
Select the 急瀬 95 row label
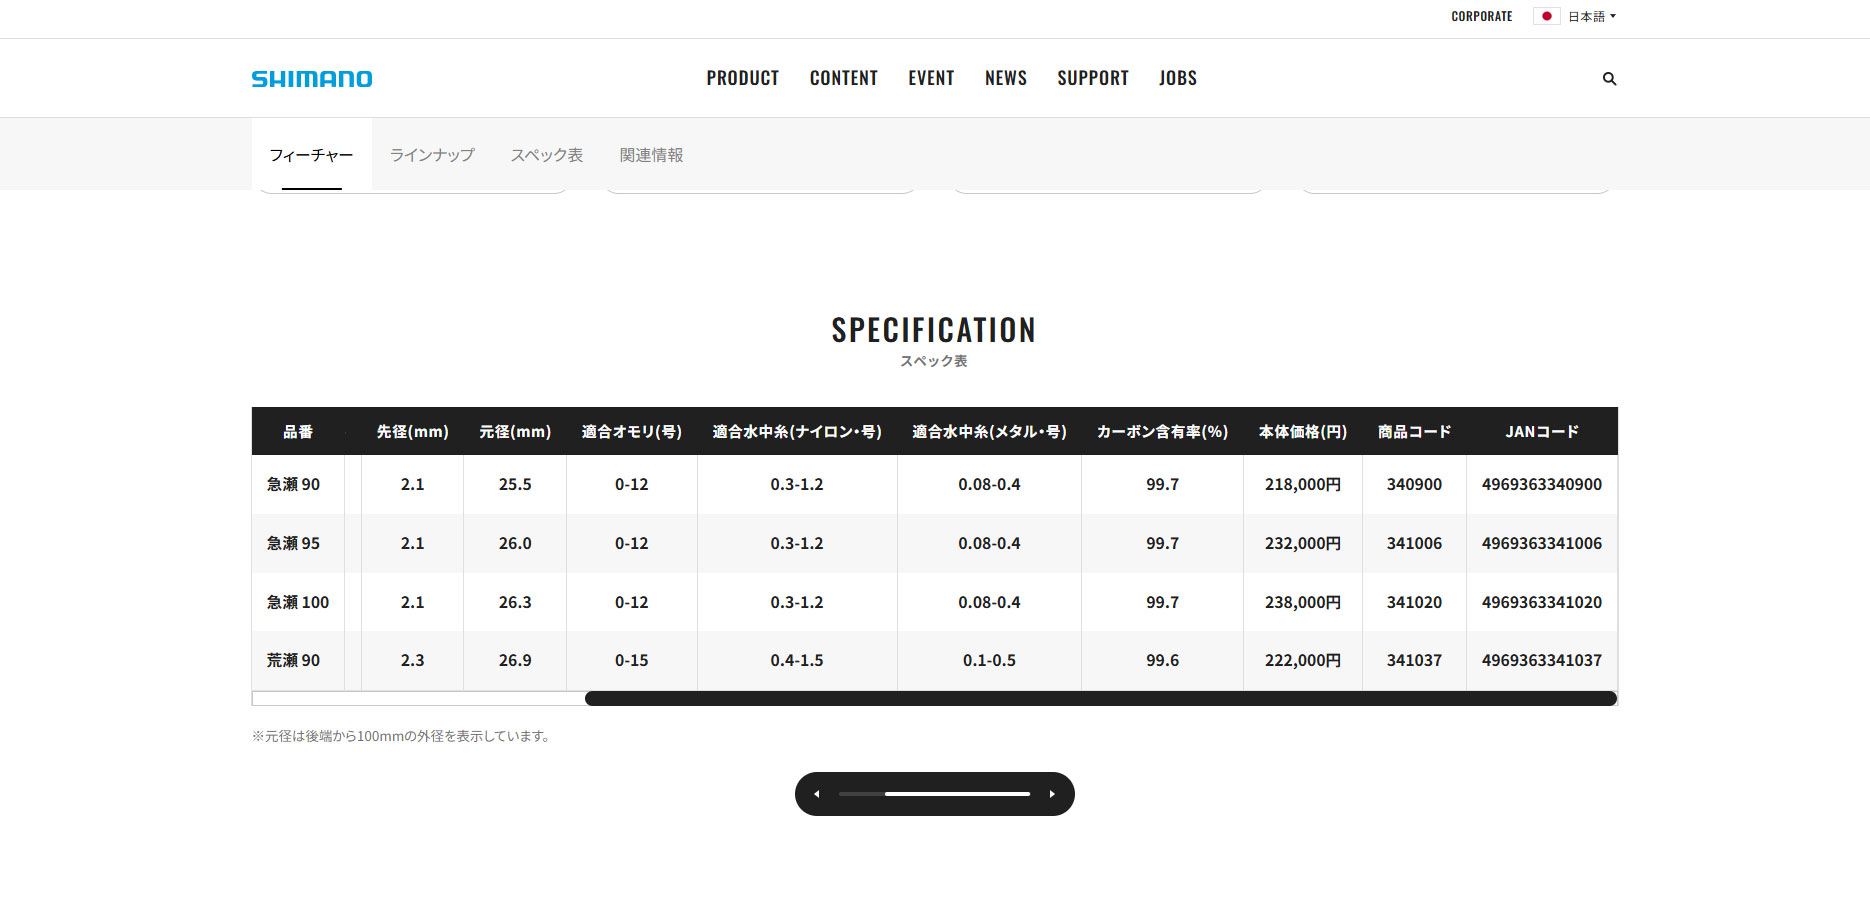tap(293, 543)
